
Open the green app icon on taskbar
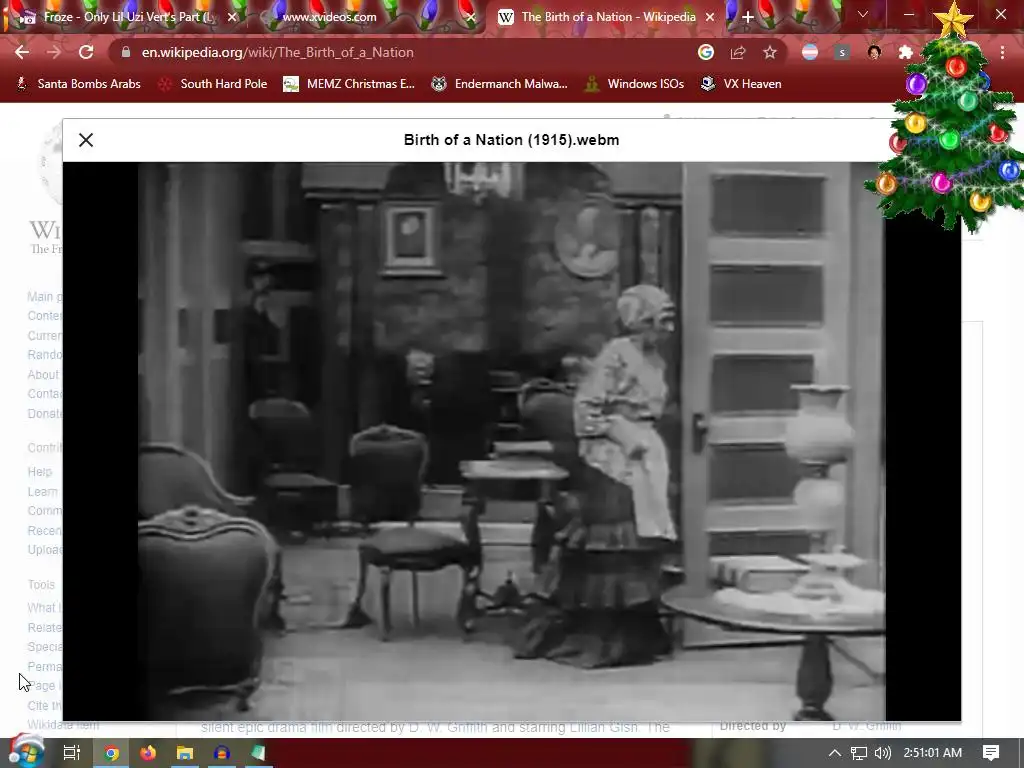tap(258, 753)
